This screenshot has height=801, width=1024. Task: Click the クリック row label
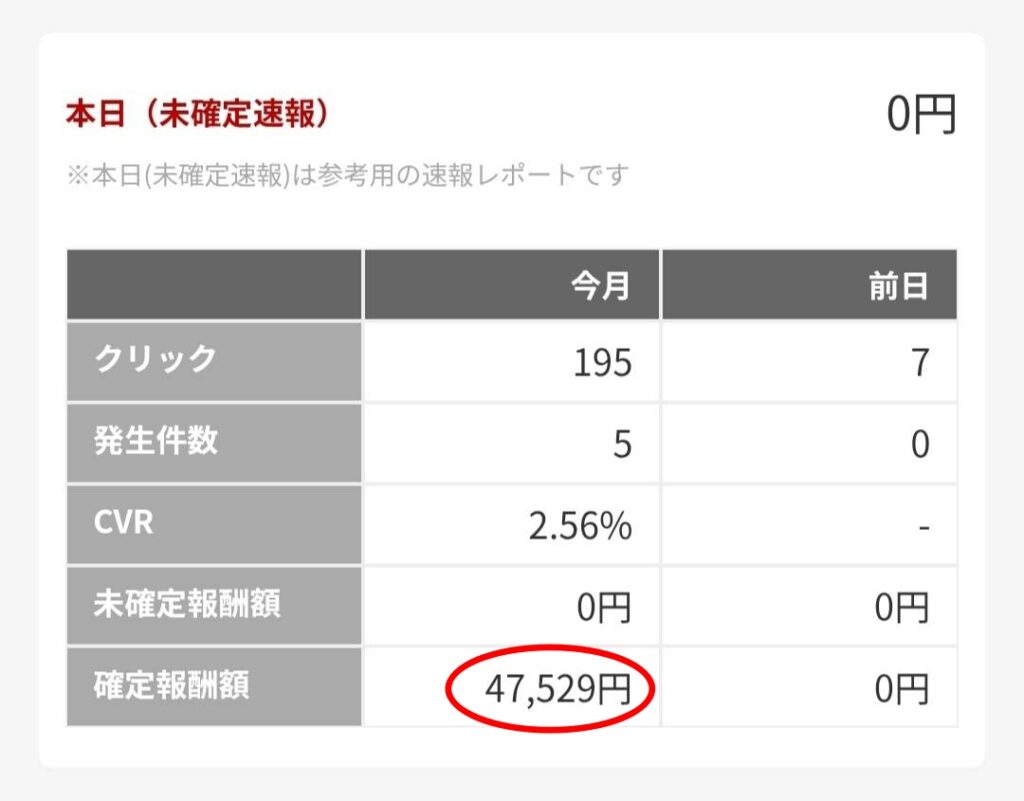point(155,358)
